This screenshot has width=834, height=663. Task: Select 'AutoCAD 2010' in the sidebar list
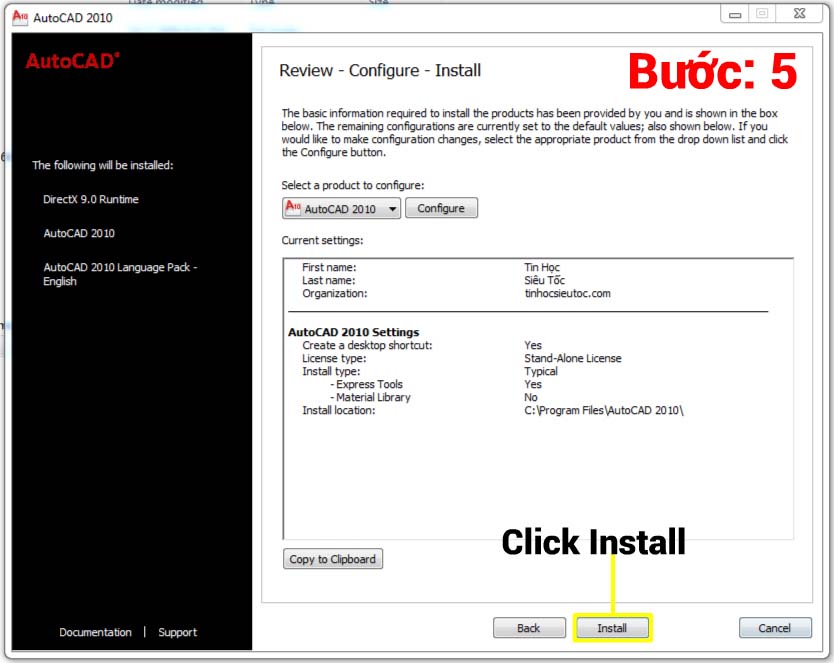pyautogui.click(x=79, y=233)
